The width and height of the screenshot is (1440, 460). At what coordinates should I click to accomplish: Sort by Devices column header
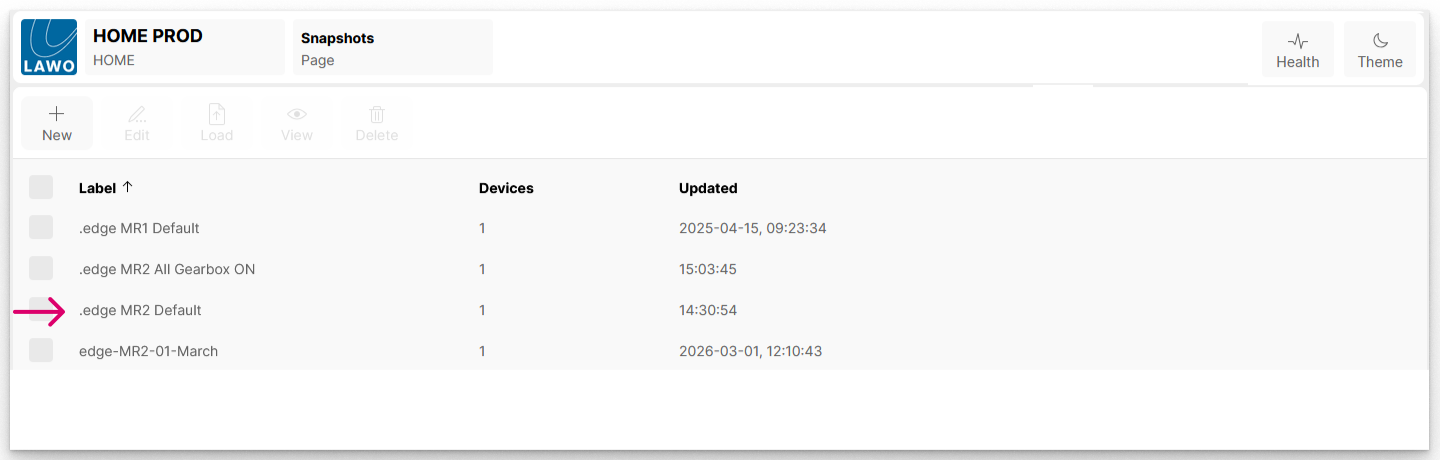pos(506,188)
